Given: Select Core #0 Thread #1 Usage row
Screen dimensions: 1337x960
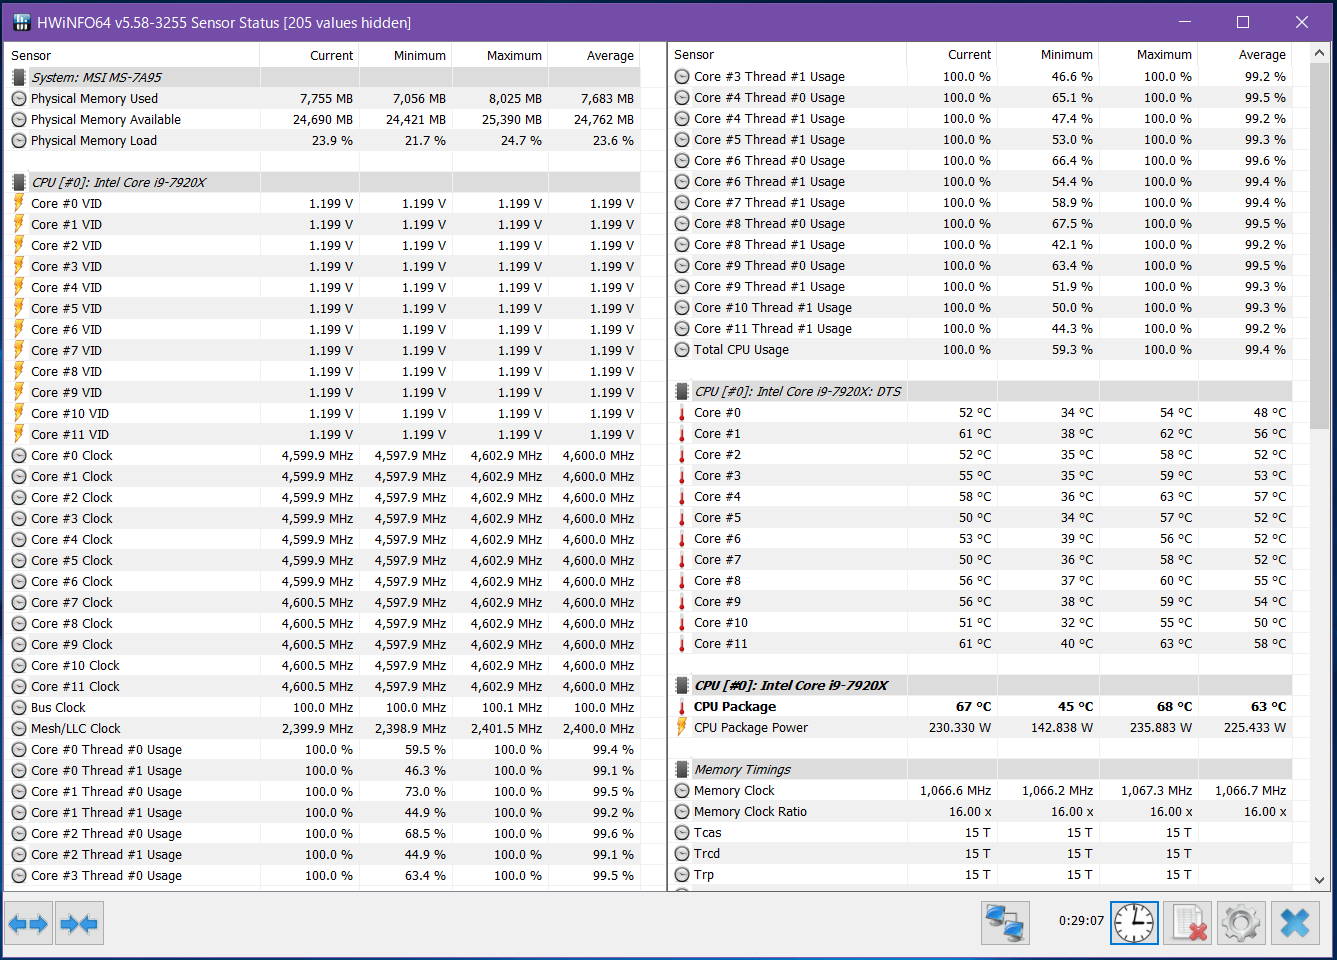Looking at the screenshot, I should point(322,770).
